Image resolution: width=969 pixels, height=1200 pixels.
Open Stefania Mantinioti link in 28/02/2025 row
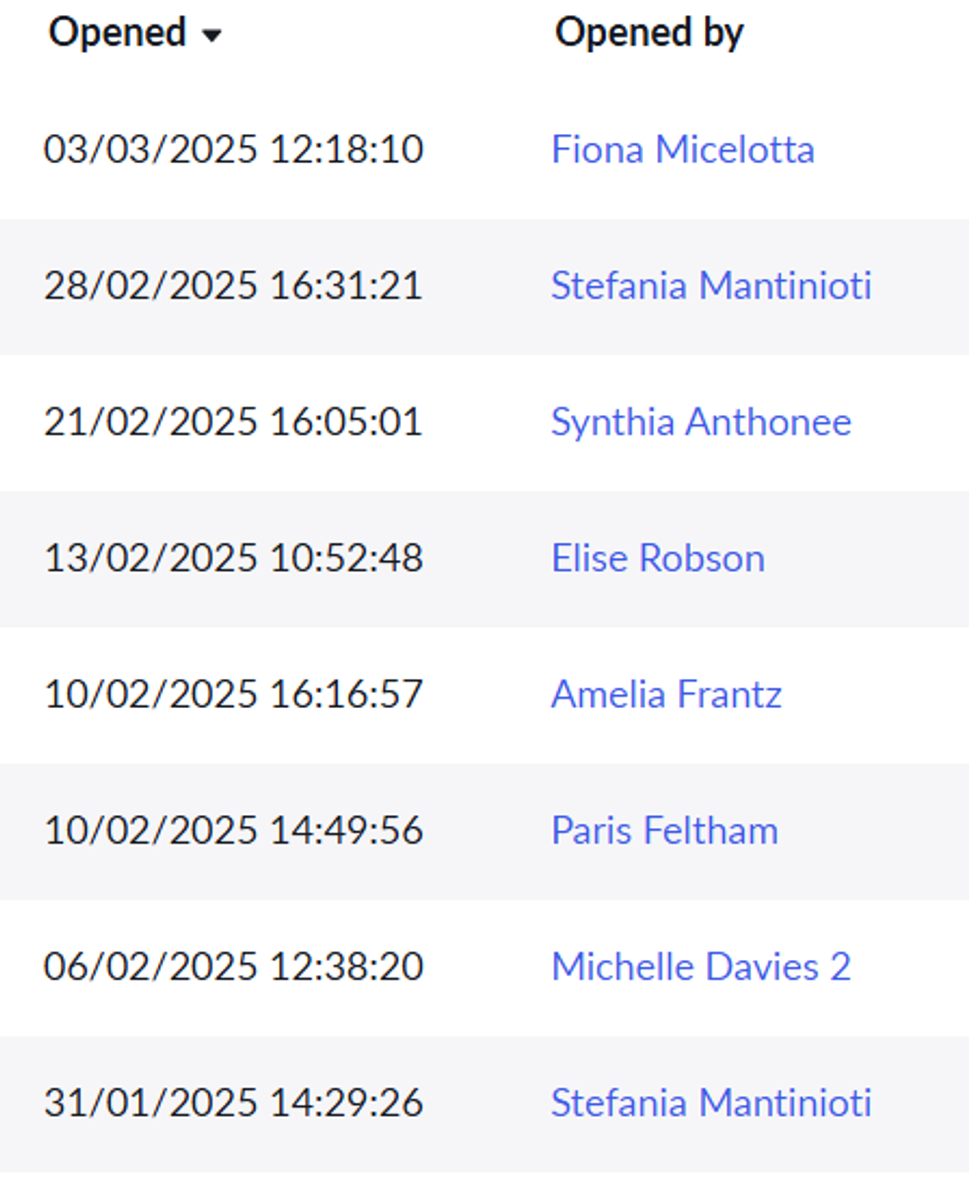(x=711, y=286)
